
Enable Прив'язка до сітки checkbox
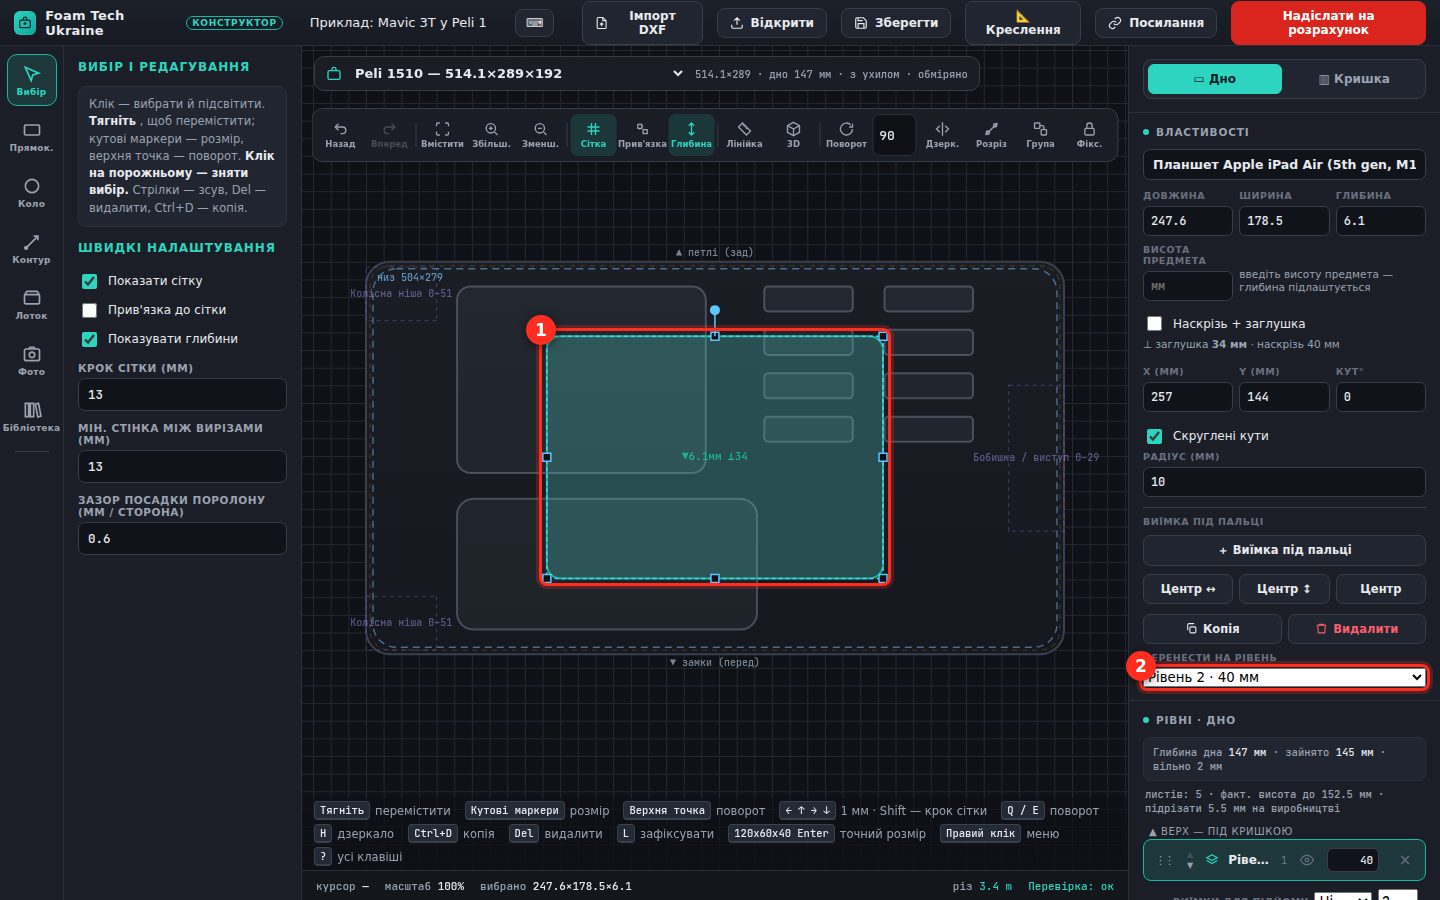pyautogui.click(x=90, y=310)
